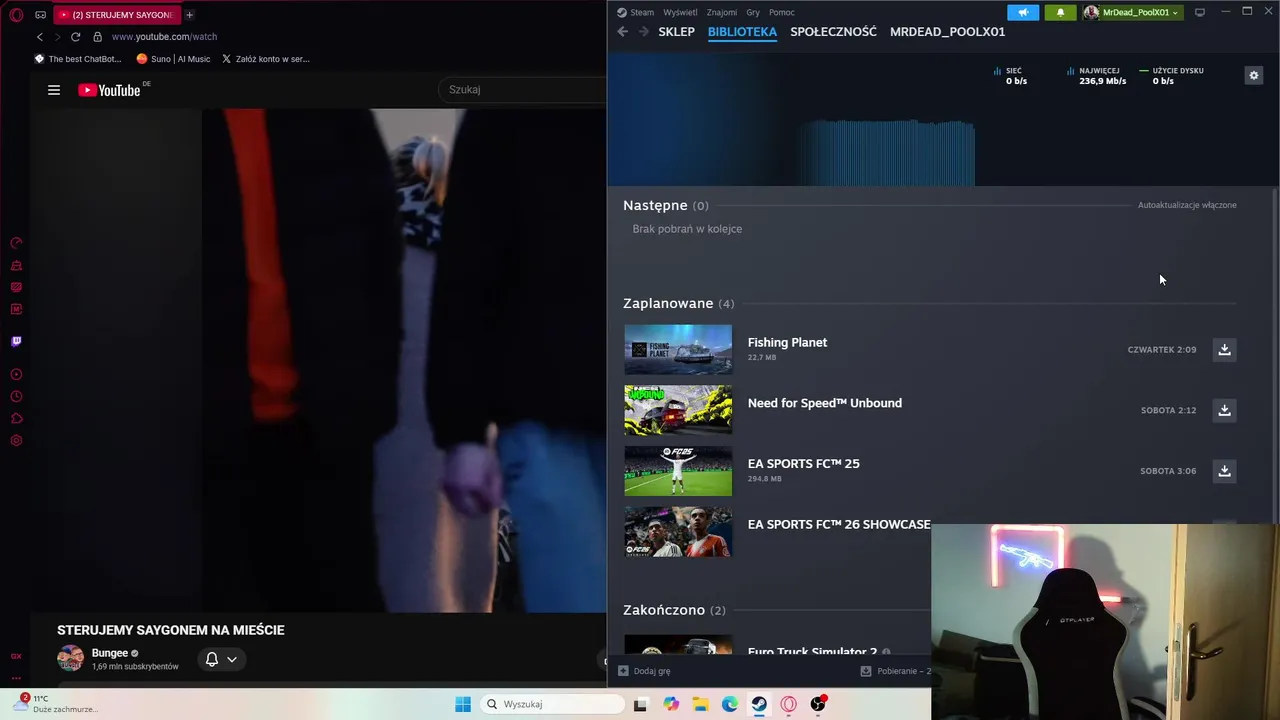Screen dimensions: 1280x720
Task: Open Opera sidebar history clock
Action: point(16,397)
